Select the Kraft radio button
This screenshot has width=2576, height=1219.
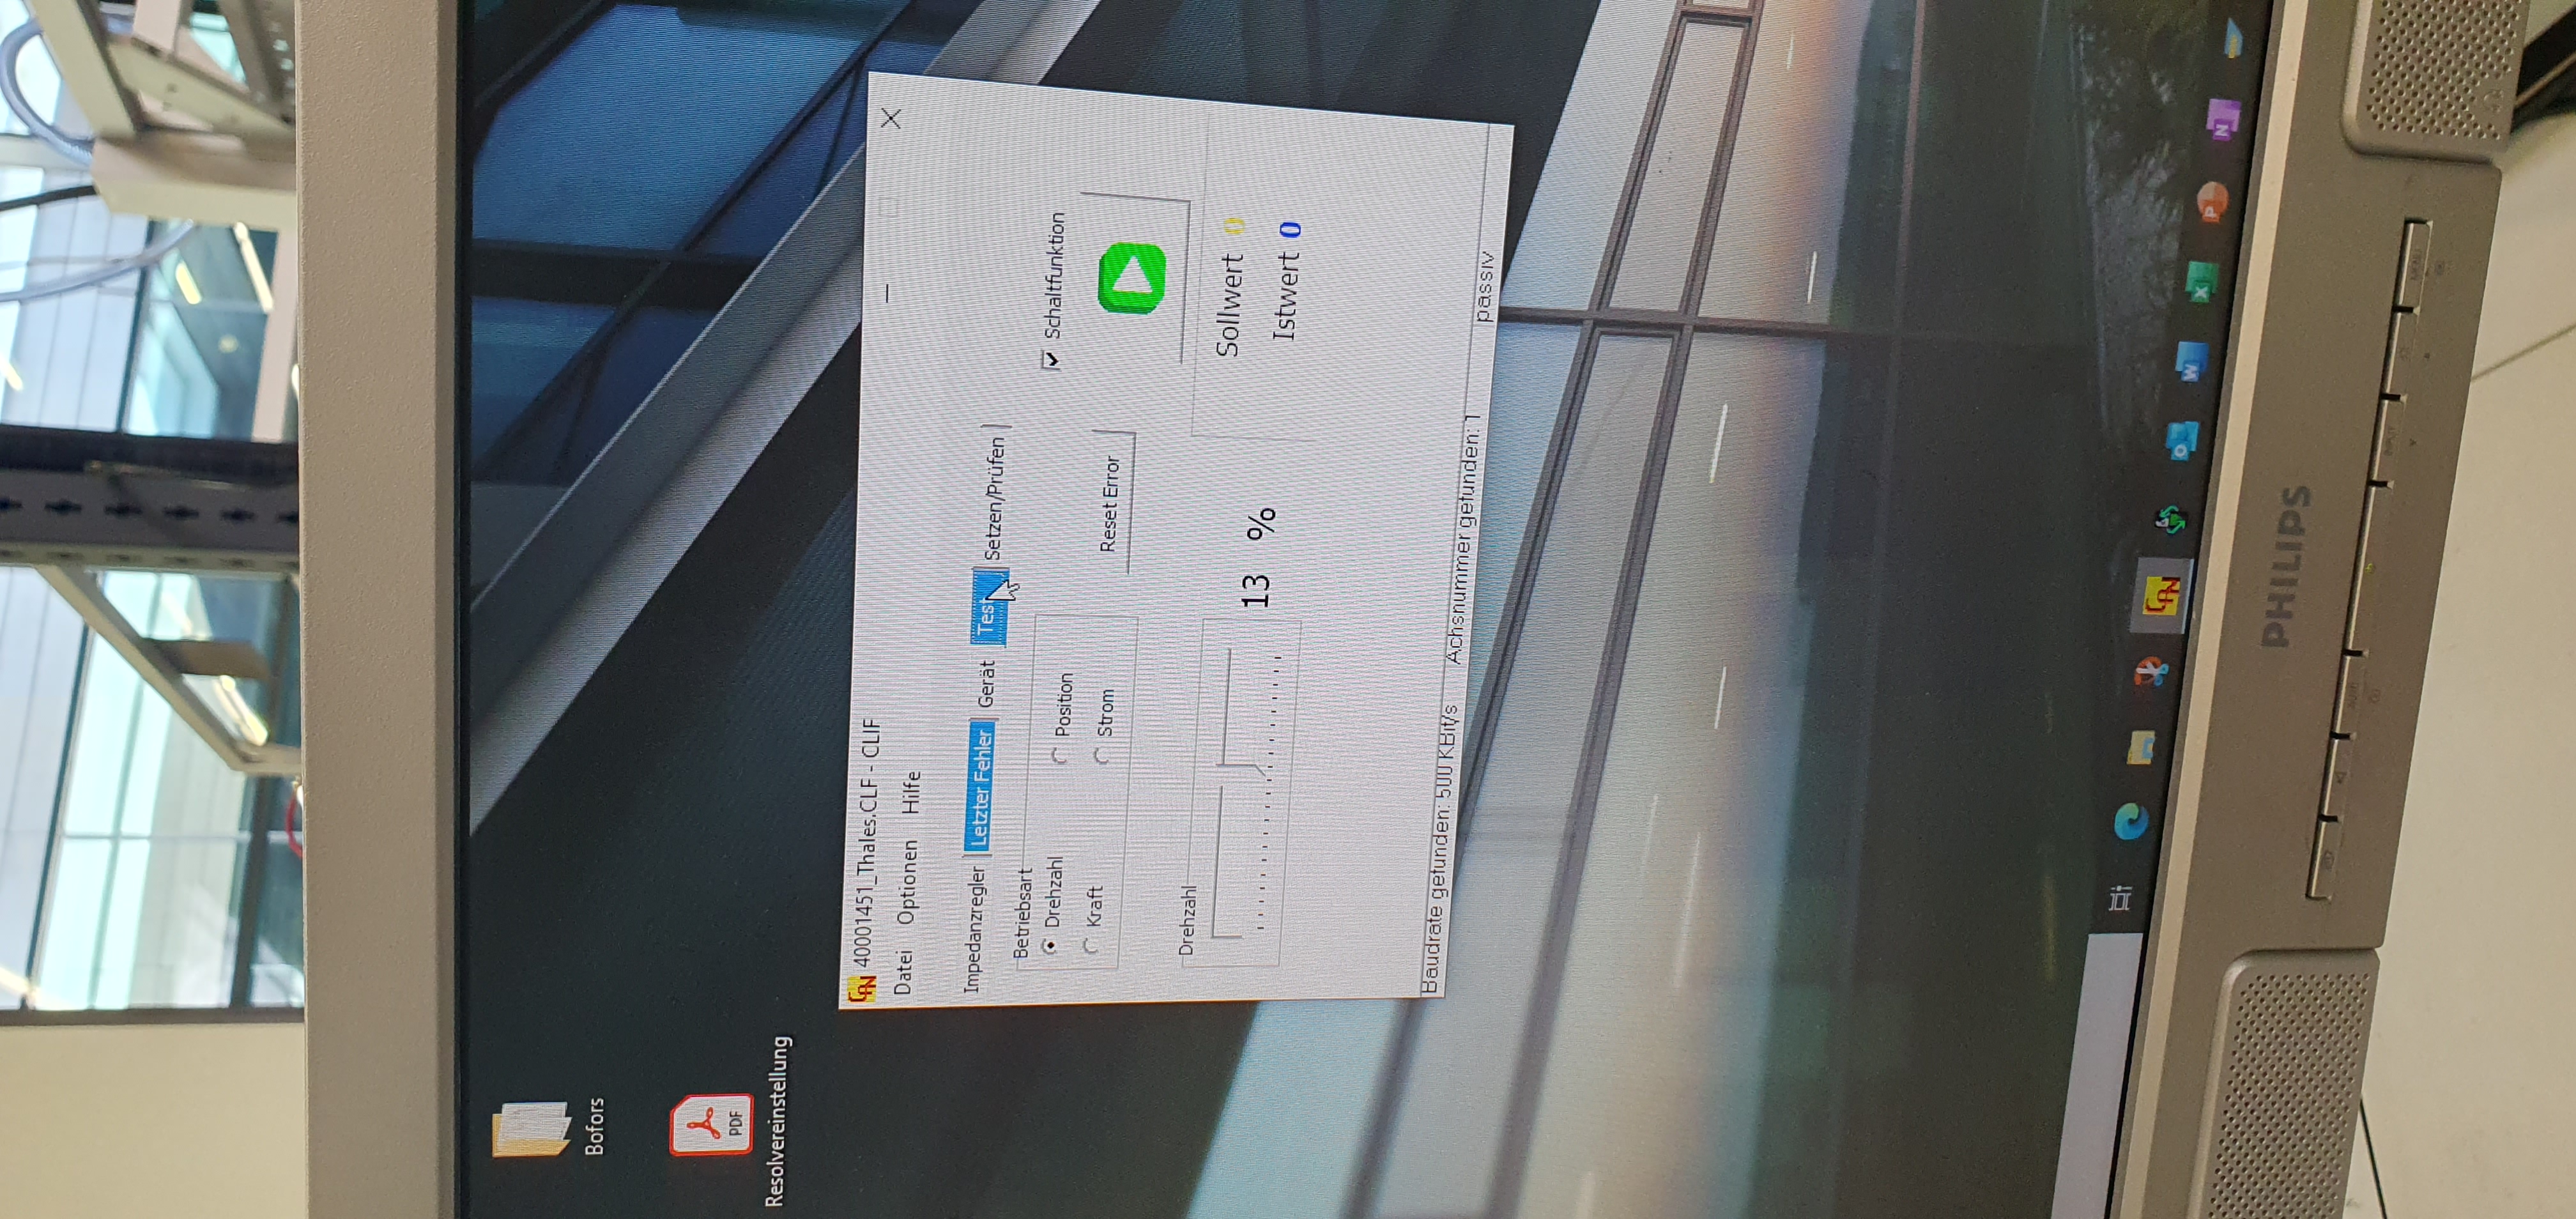[1090, 944]
